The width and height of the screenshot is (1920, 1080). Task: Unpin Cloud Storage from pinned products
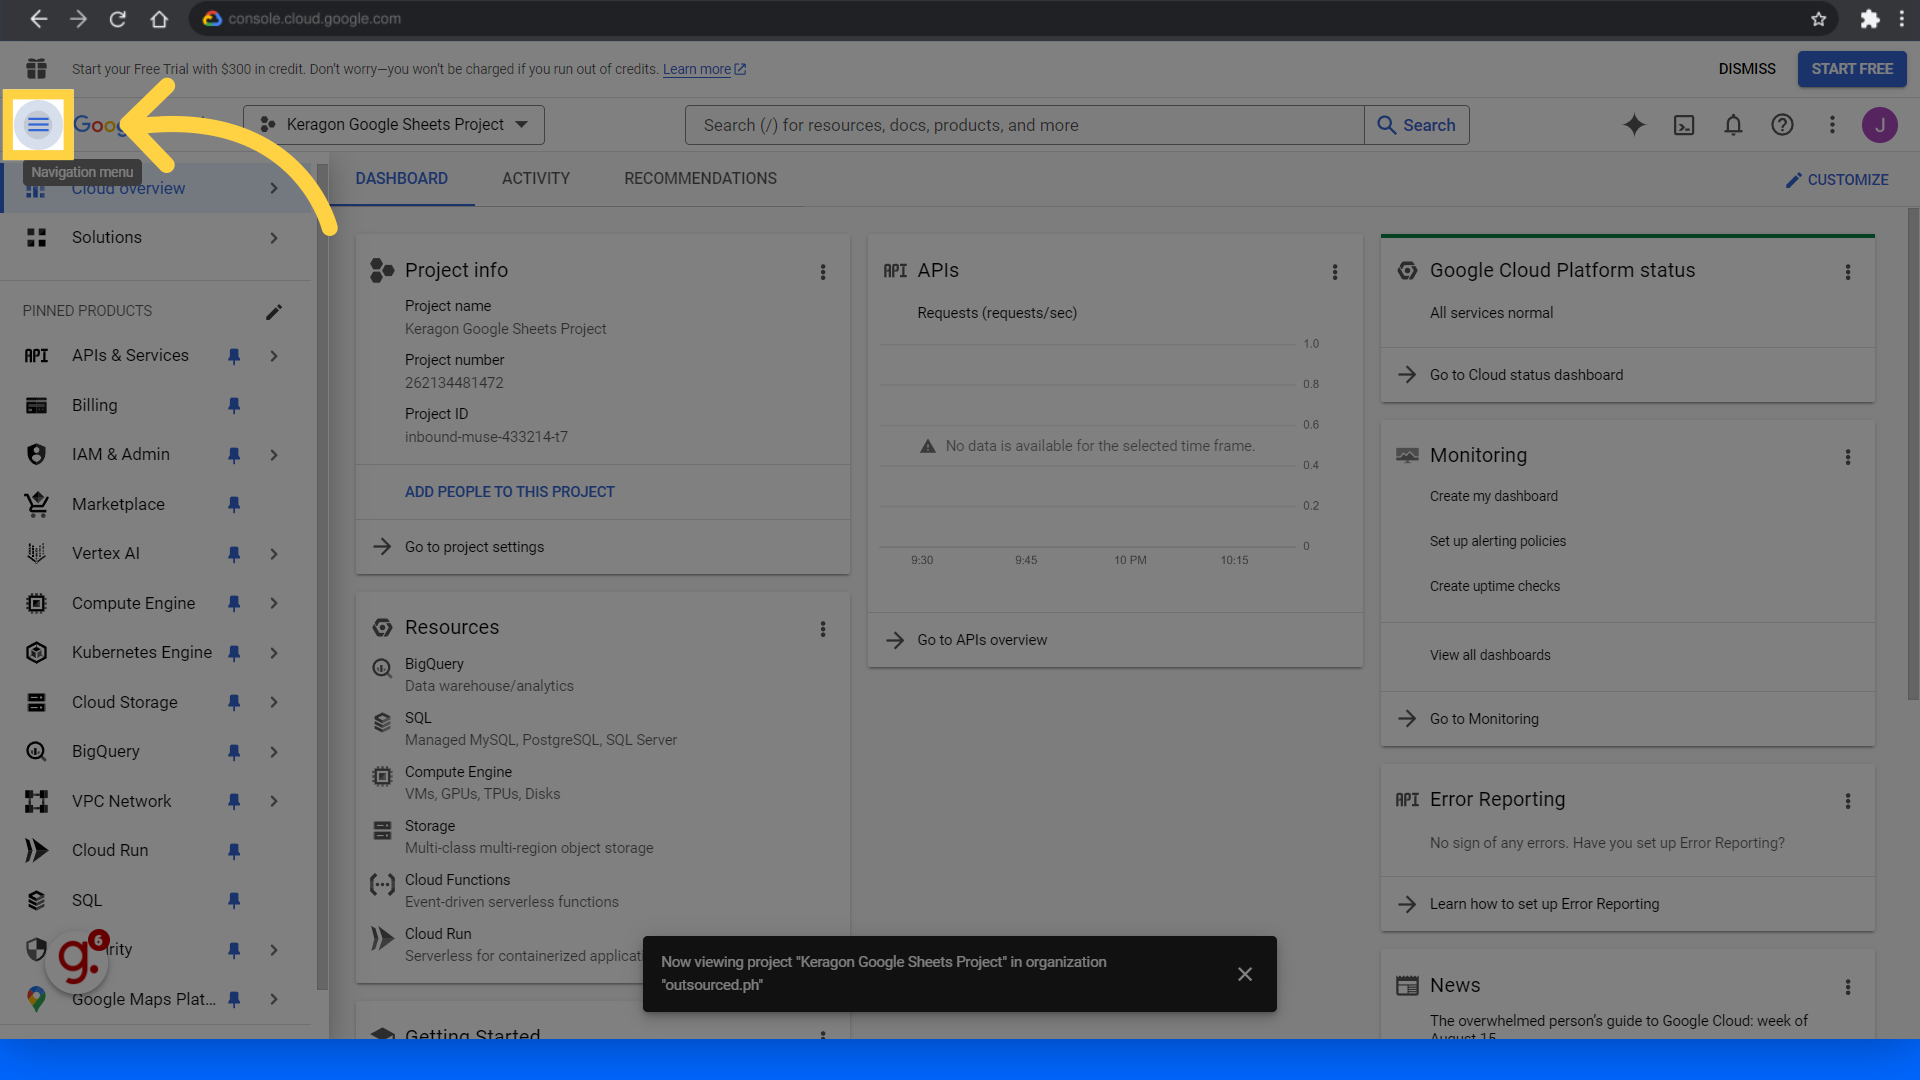point(234,702)
